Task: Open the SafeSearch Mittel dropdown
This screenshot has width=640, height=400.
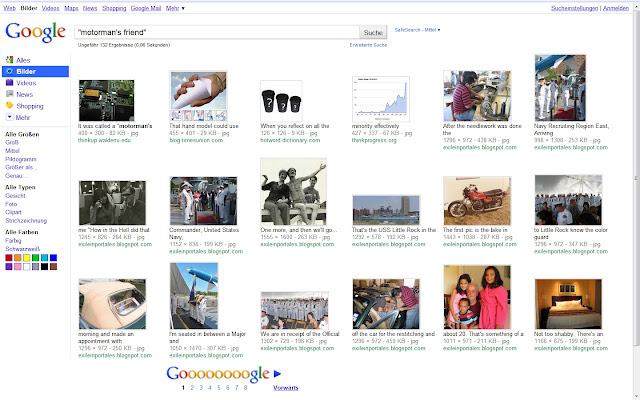Action: tap(417, 30)
